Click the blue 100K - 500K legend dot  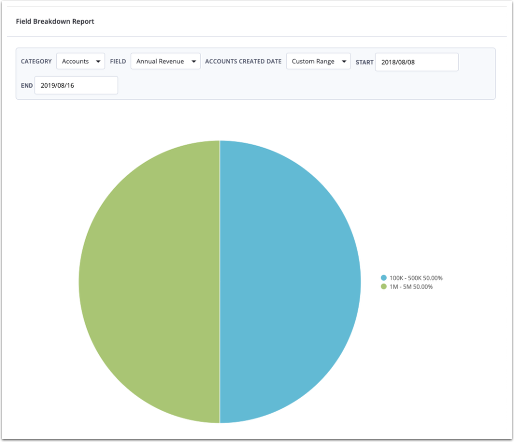[x=384, y=278]
